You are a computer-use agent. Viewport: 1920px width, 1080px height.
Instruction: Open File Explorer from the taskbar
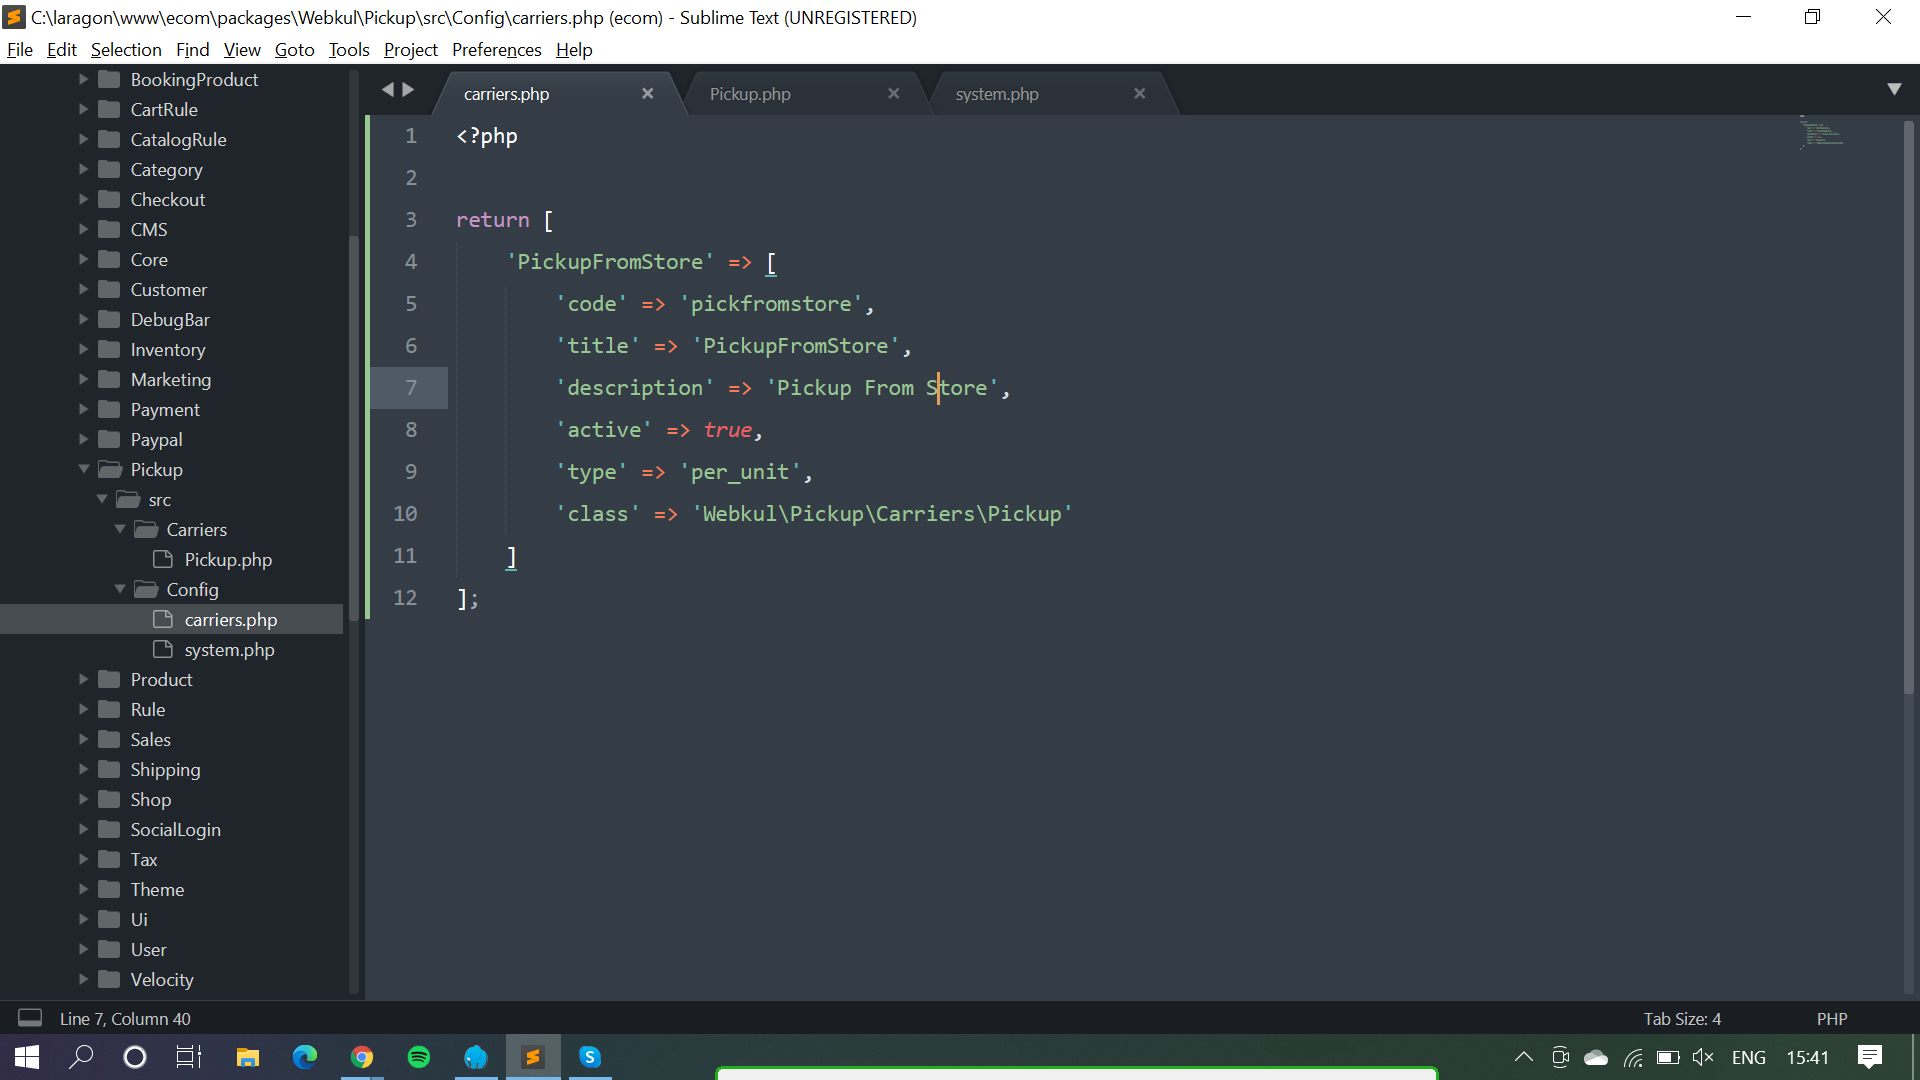point(248,1057)
